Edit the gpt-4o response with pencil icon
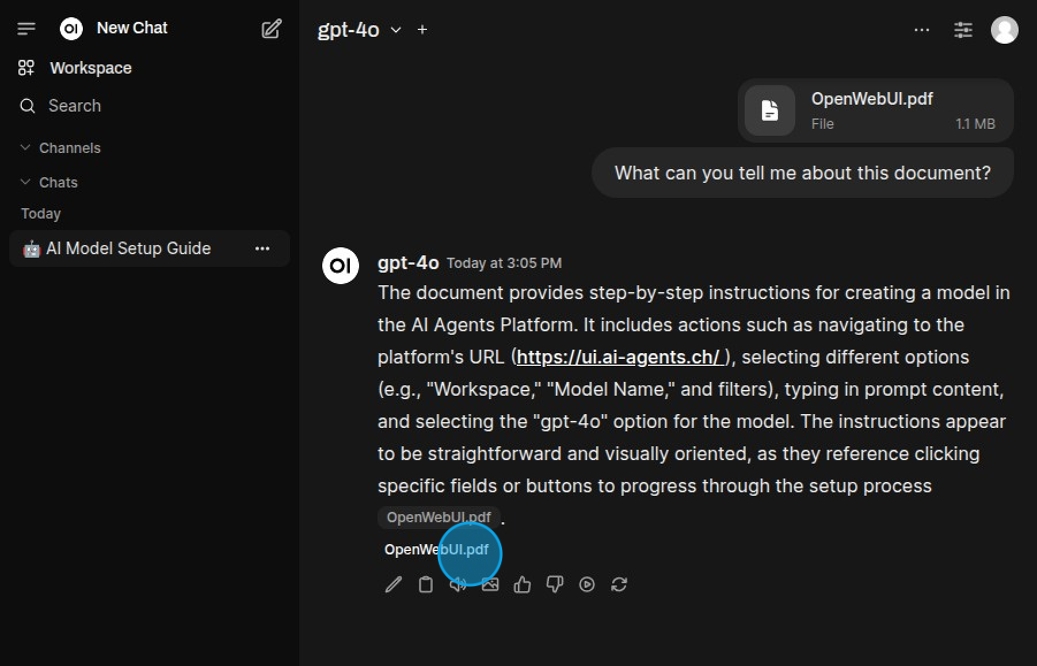This screenshot has height=666, width=1037. pyautogui.click(x=393, y=585)
